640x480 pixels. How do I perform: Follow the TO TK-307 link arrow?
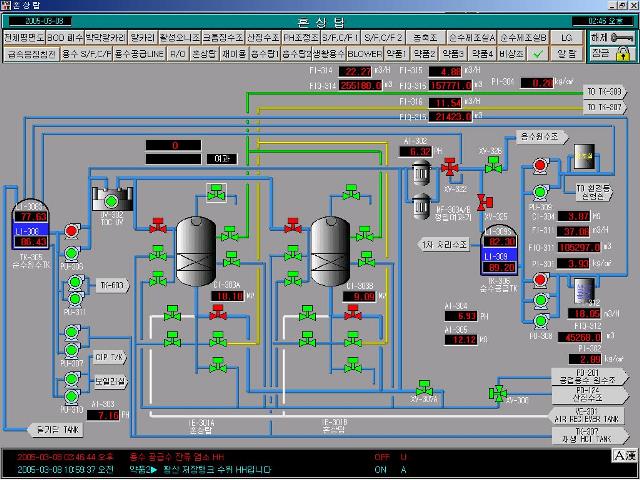pos(605,108)
